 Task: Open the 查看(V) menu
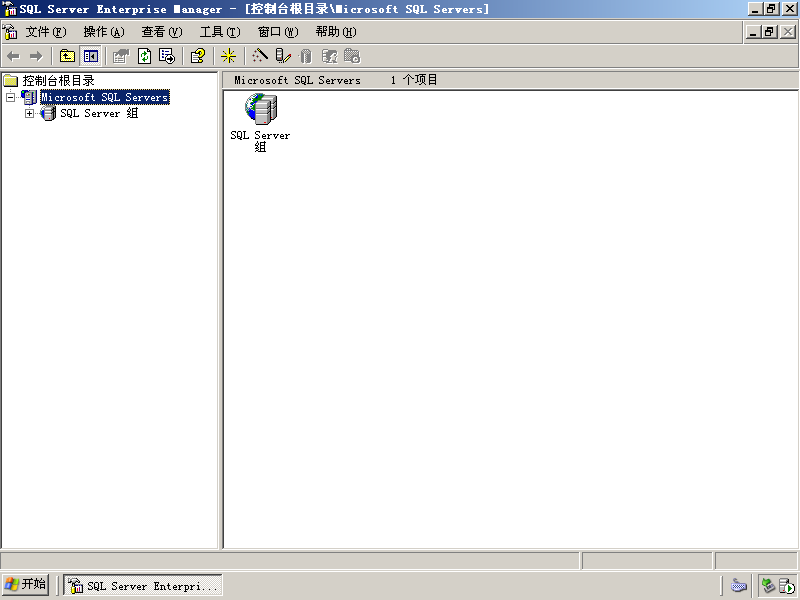[x=162, y=32]
